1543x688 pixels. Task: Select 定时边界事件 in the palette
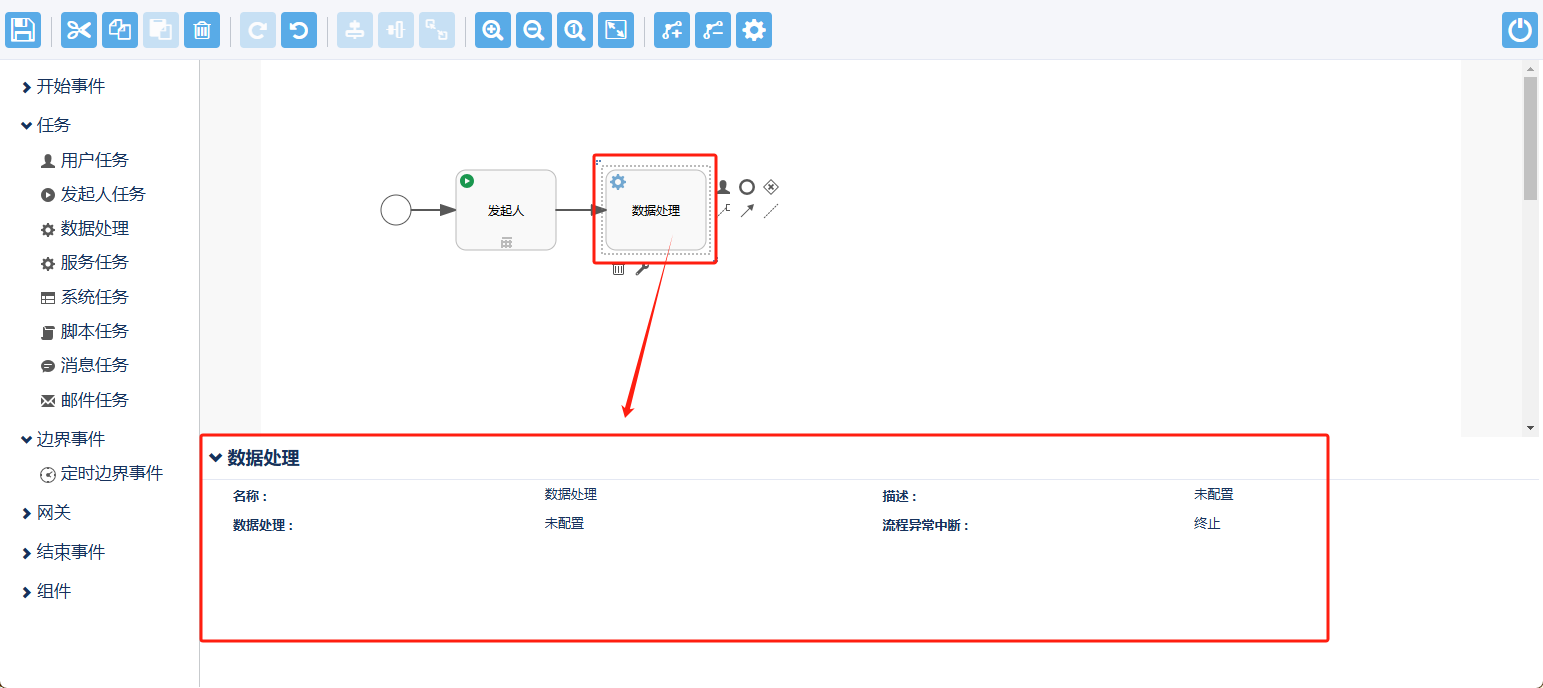111,473
